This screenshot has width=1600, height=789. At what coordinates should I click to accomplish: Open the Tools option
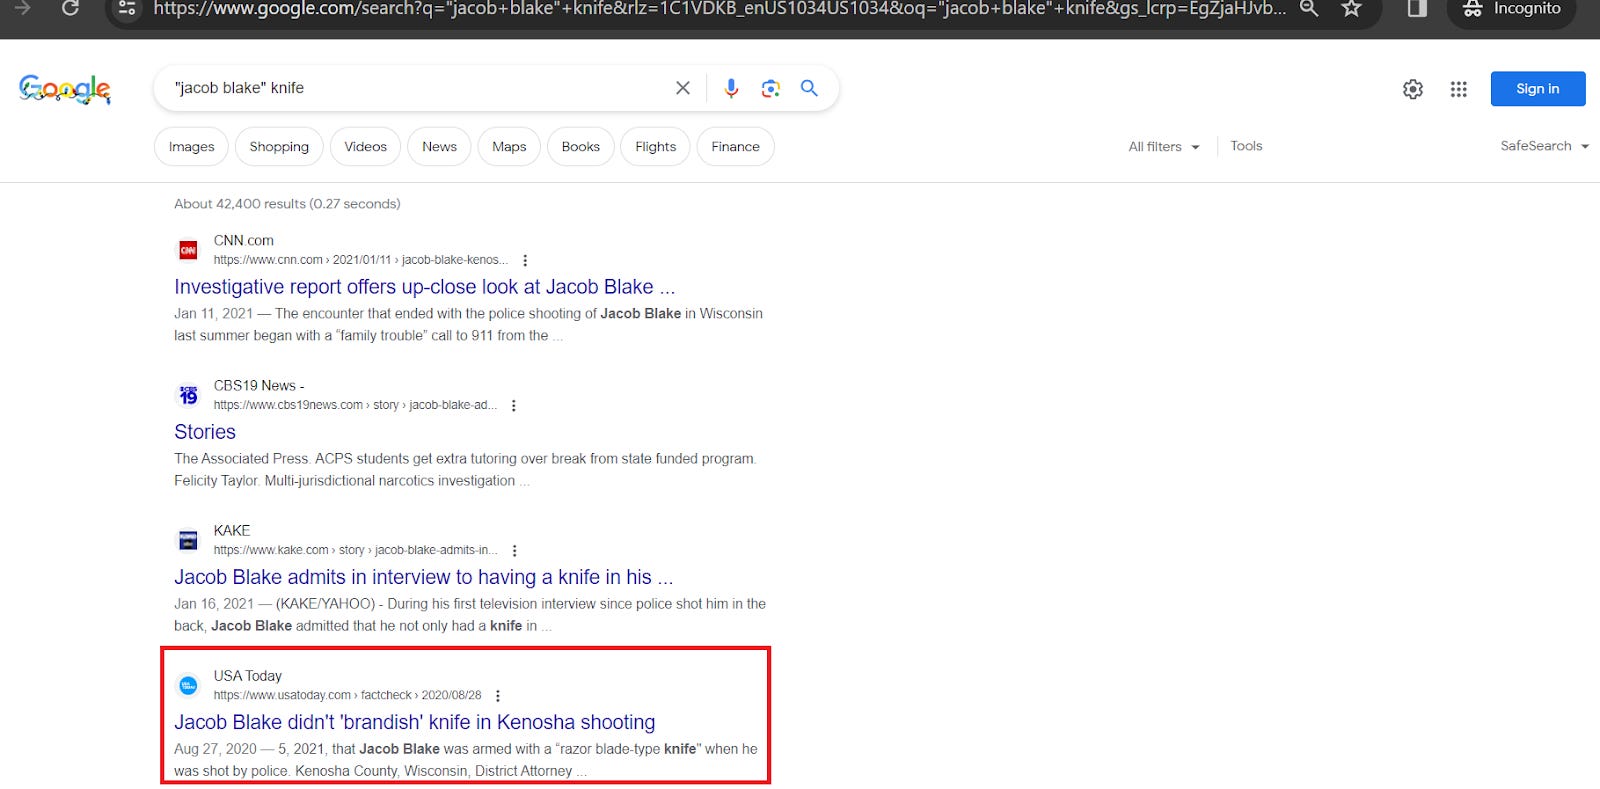click(1246, 146)
